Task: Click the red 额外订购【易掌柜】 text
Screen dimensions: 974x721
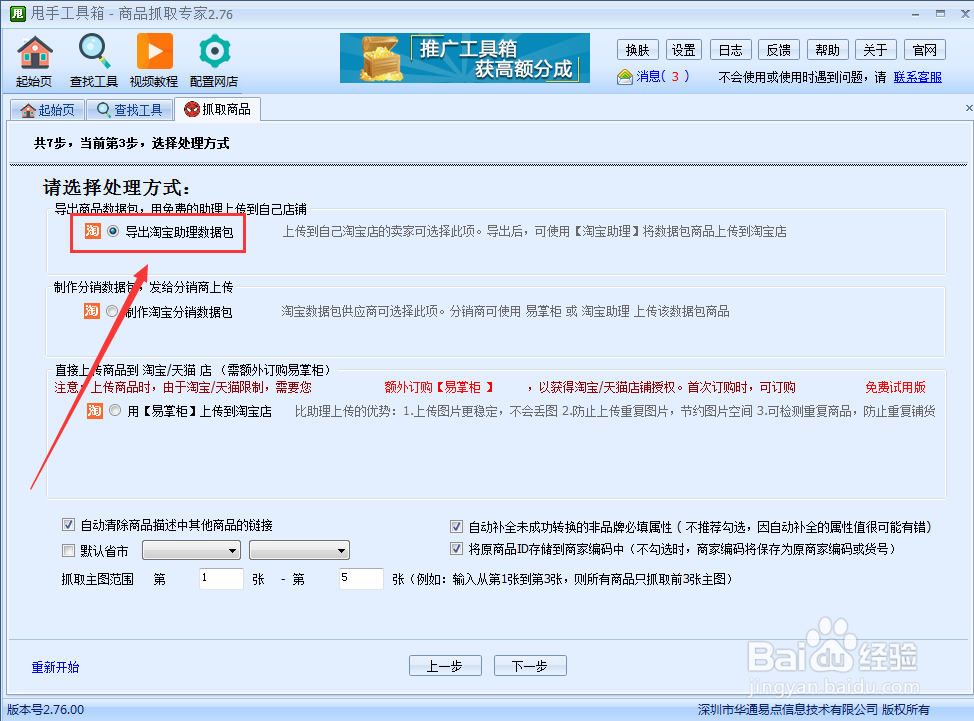Action: click(438, 388)
